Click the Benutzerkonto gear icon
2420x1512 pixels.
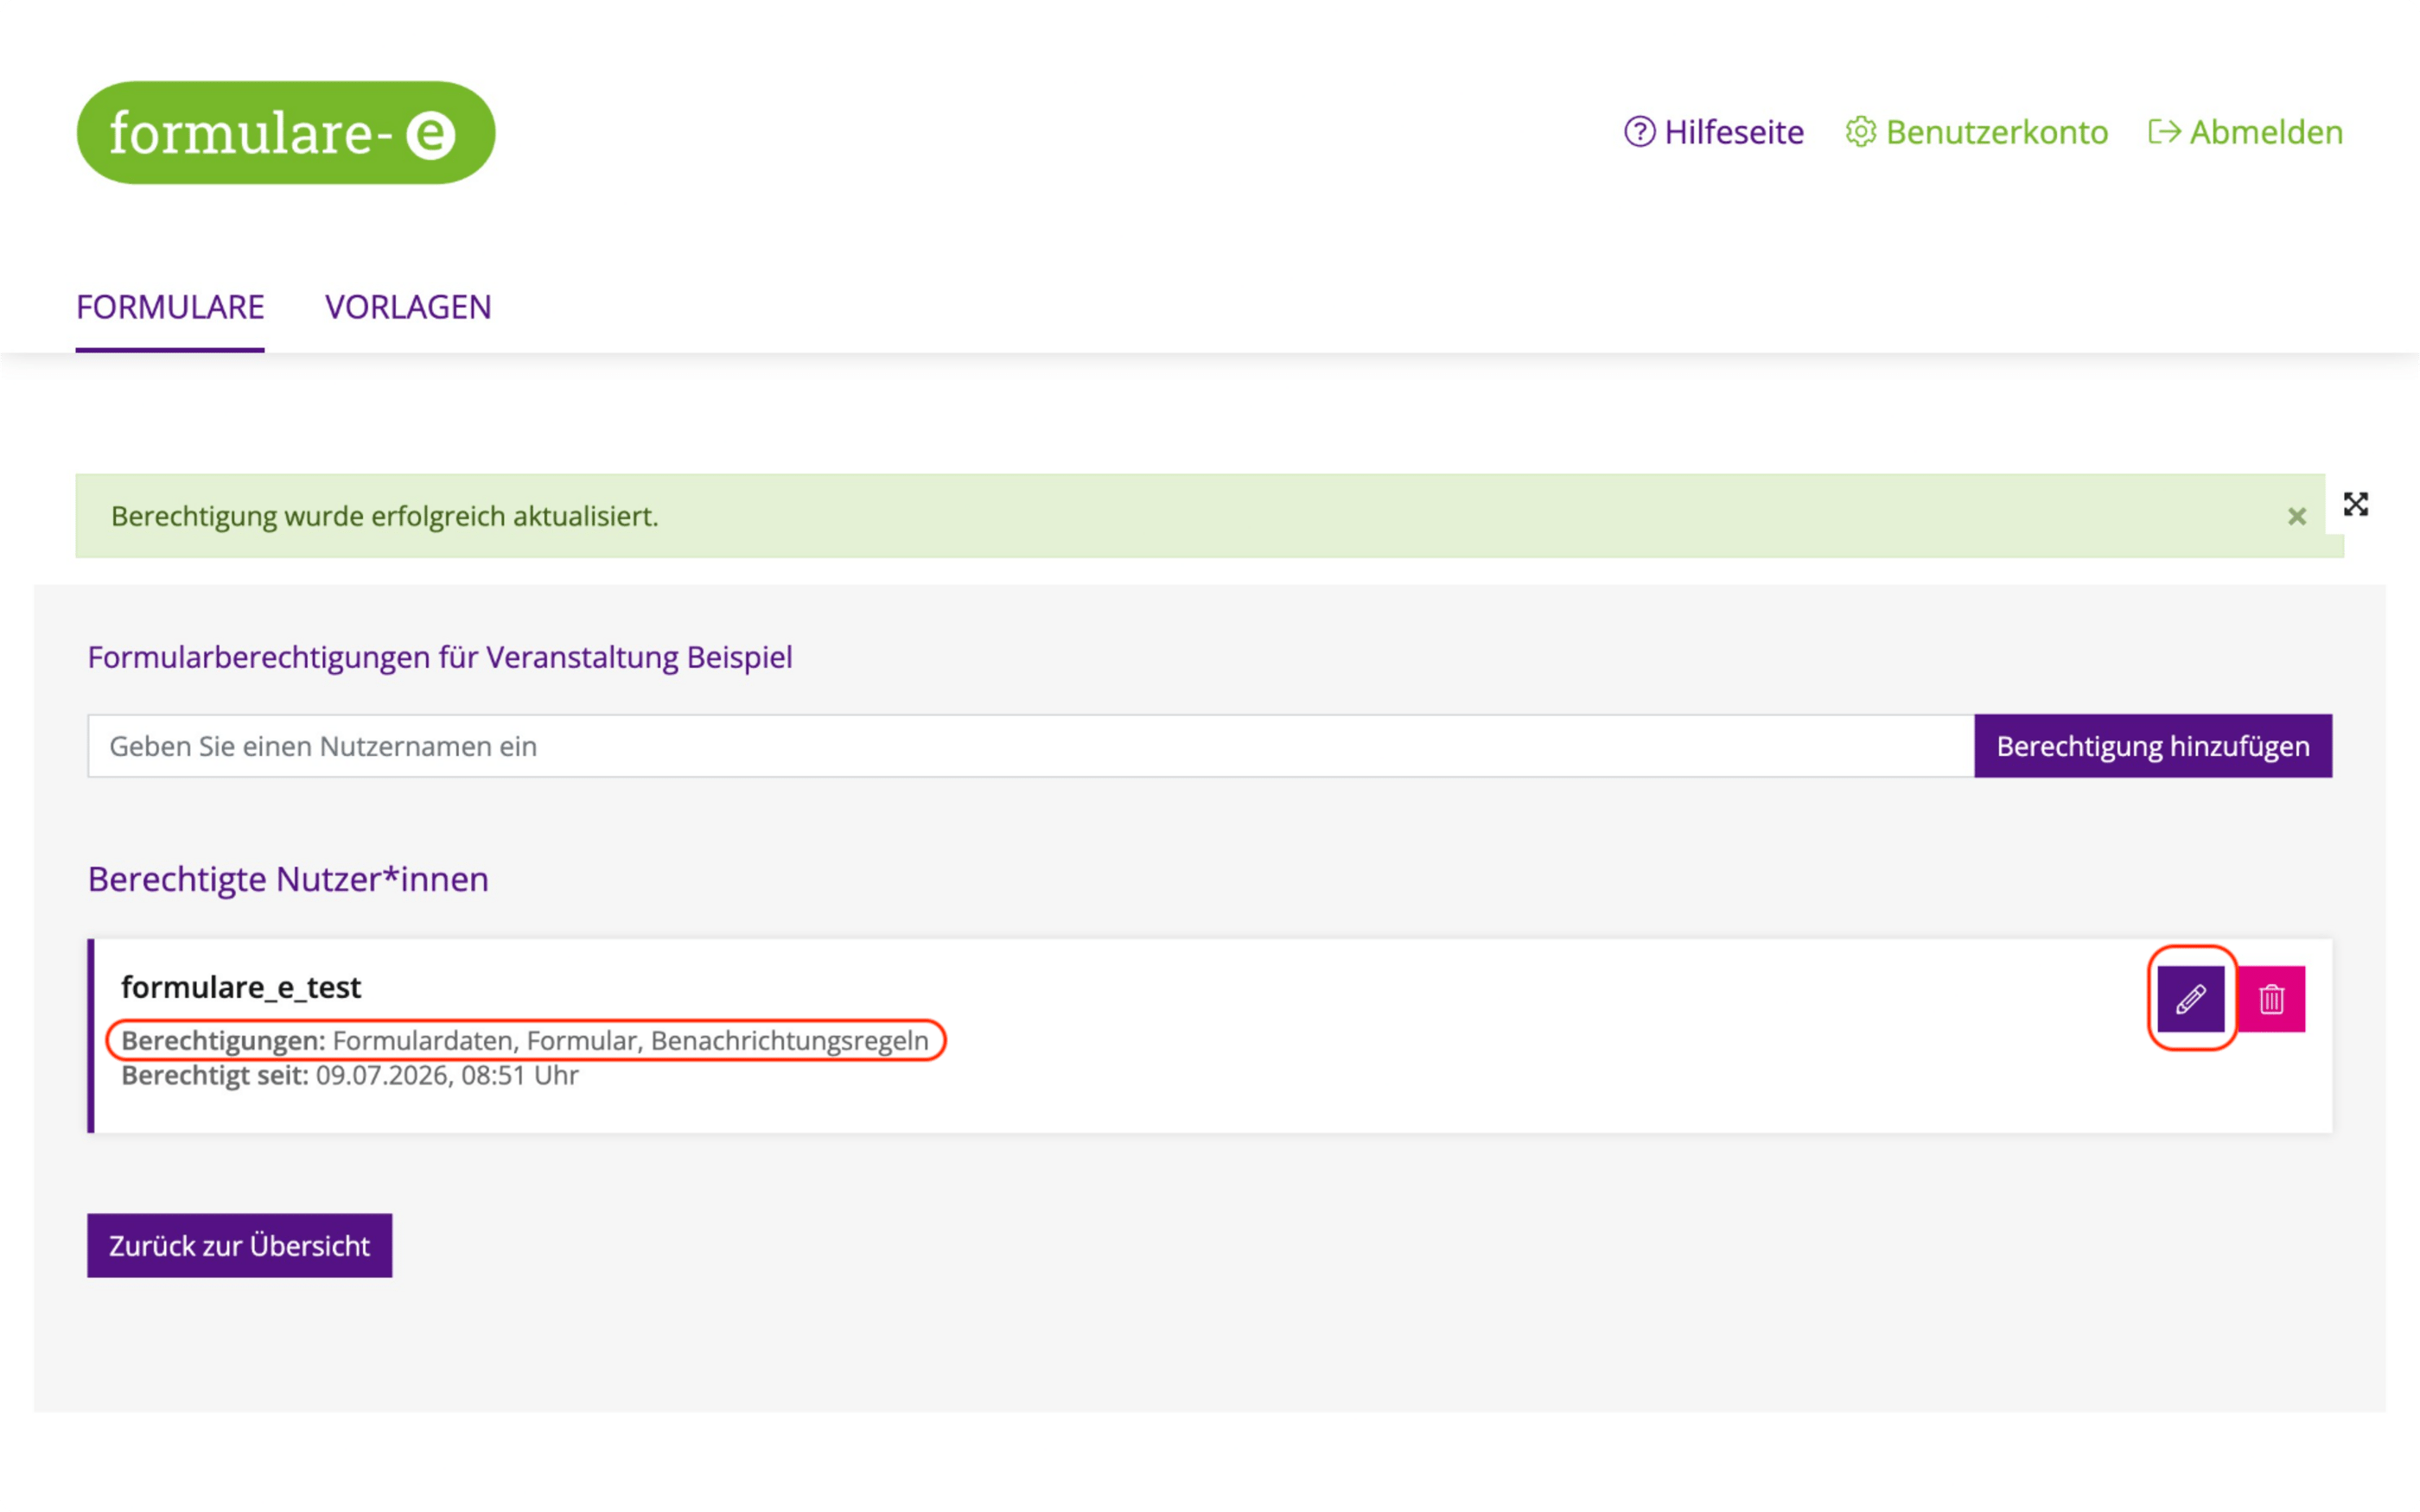point(1860,132)
